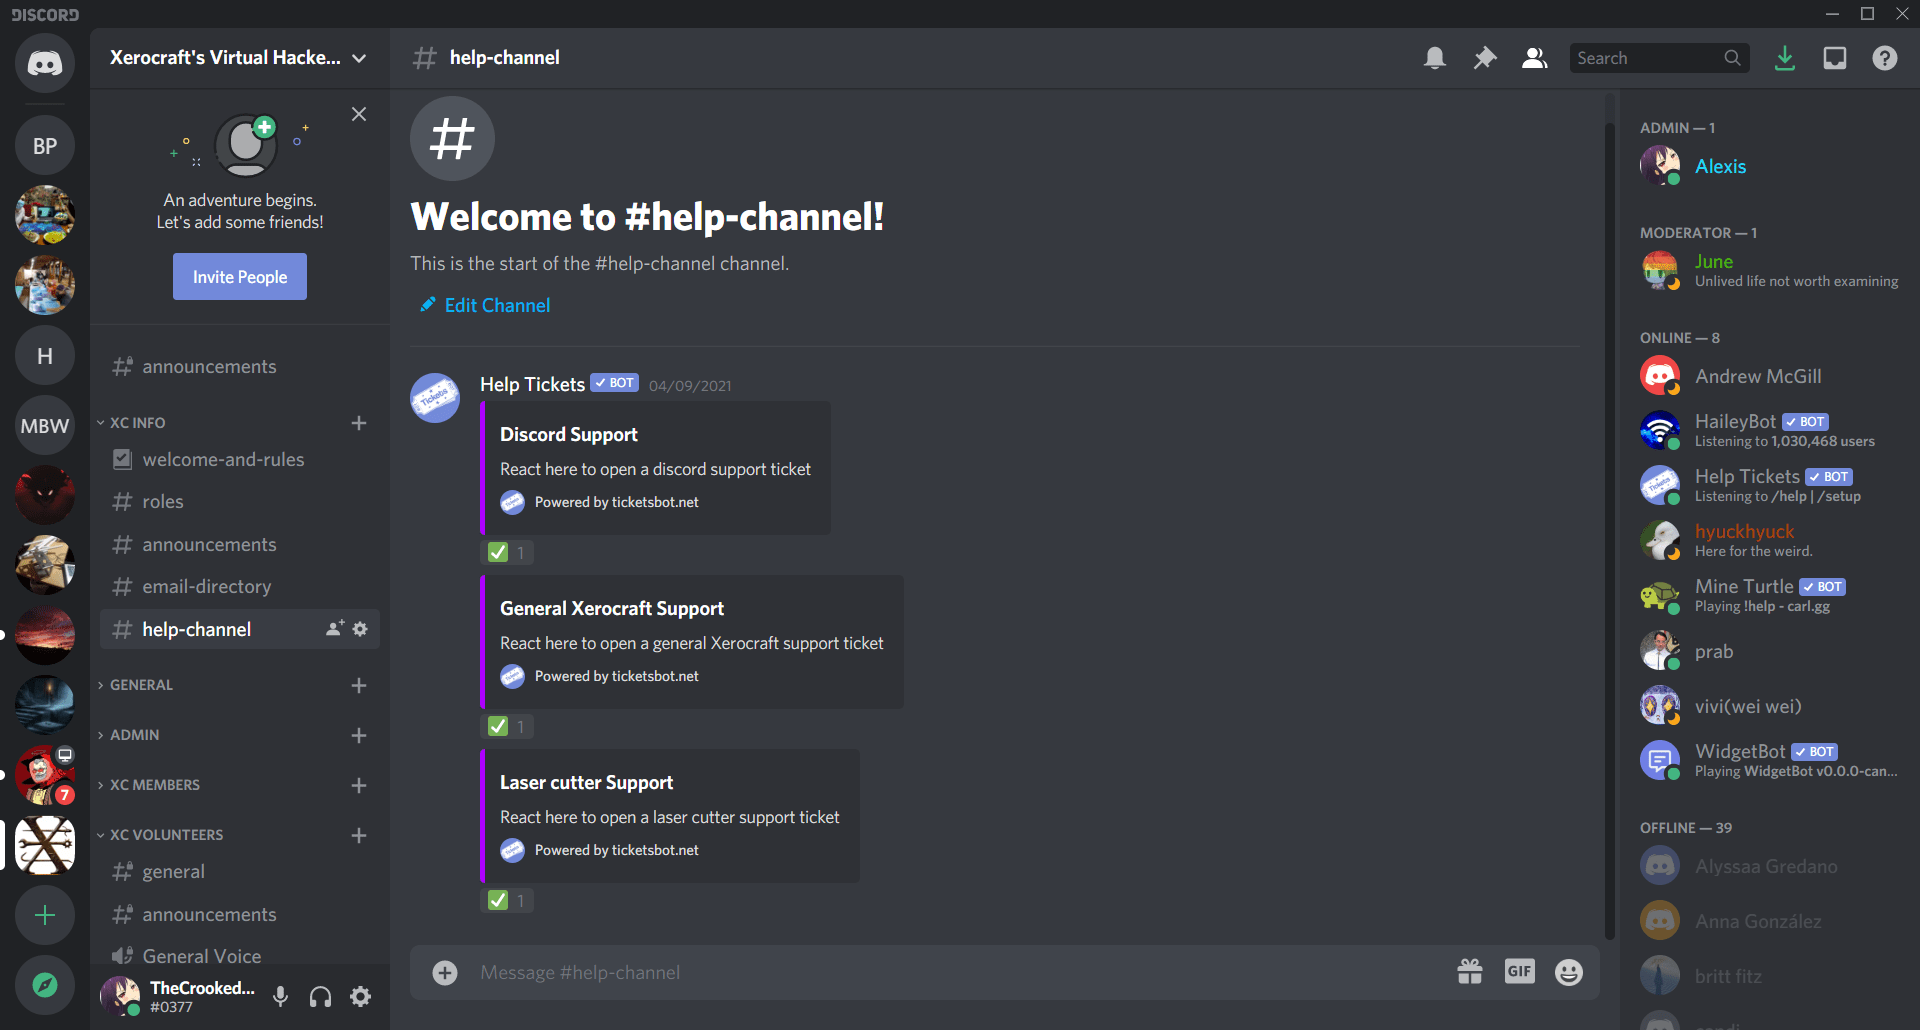Open the Discord home button
Image resolution: width=1920 pixels, height=1030 pixels.
tap(45, 63)
